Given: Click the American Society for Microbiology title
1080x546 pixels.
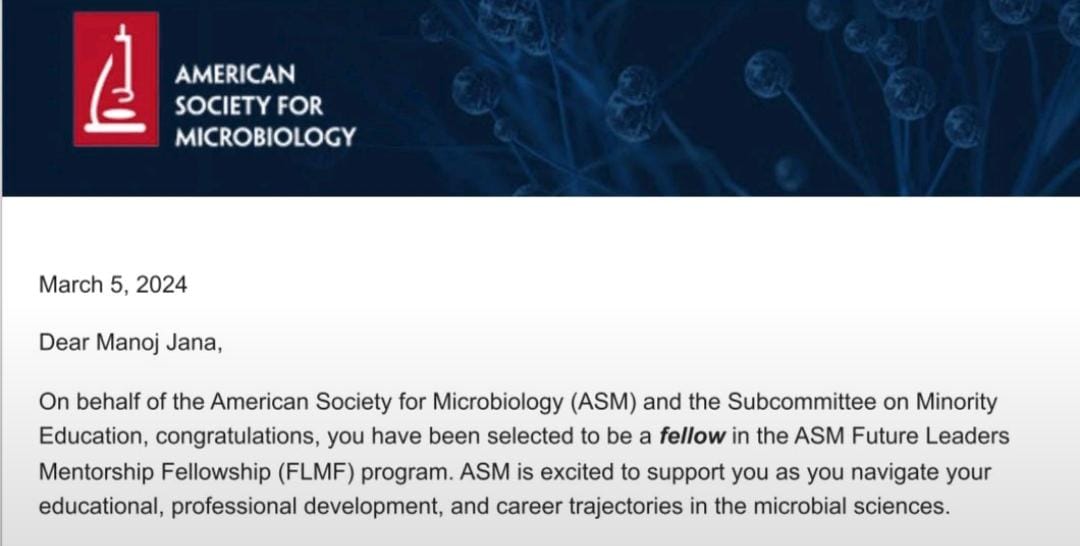Looking at the screenshot, I should [264, 105].
